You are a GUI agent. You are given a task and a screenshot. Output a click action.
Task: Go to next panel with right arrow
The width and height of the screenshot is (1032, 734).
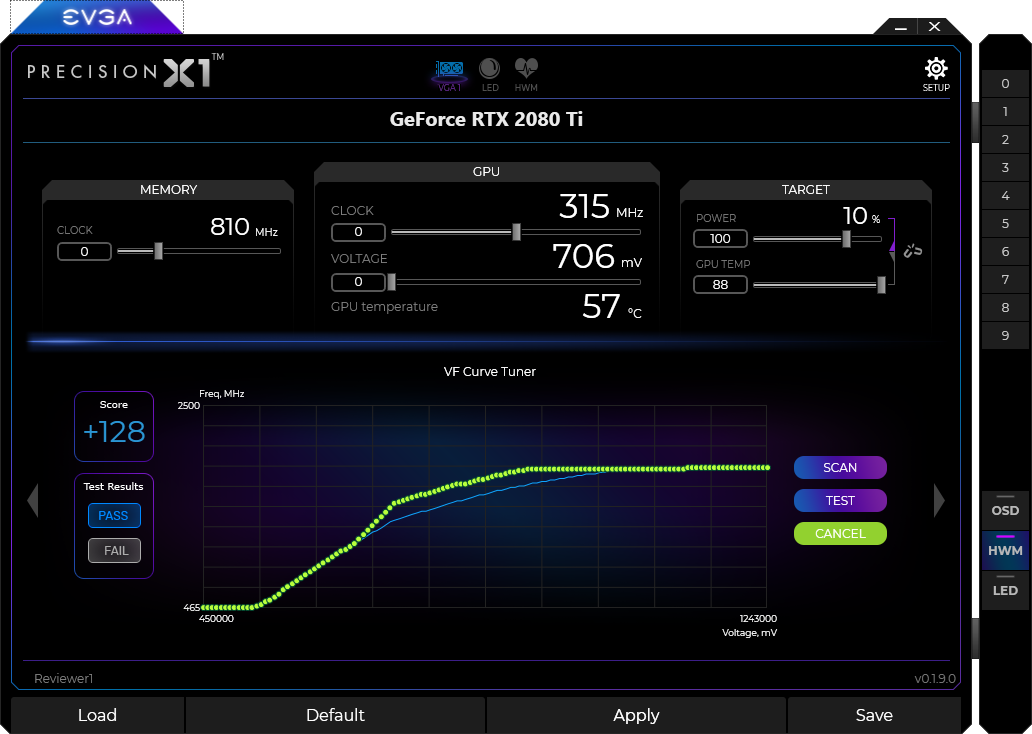point(939,501)
